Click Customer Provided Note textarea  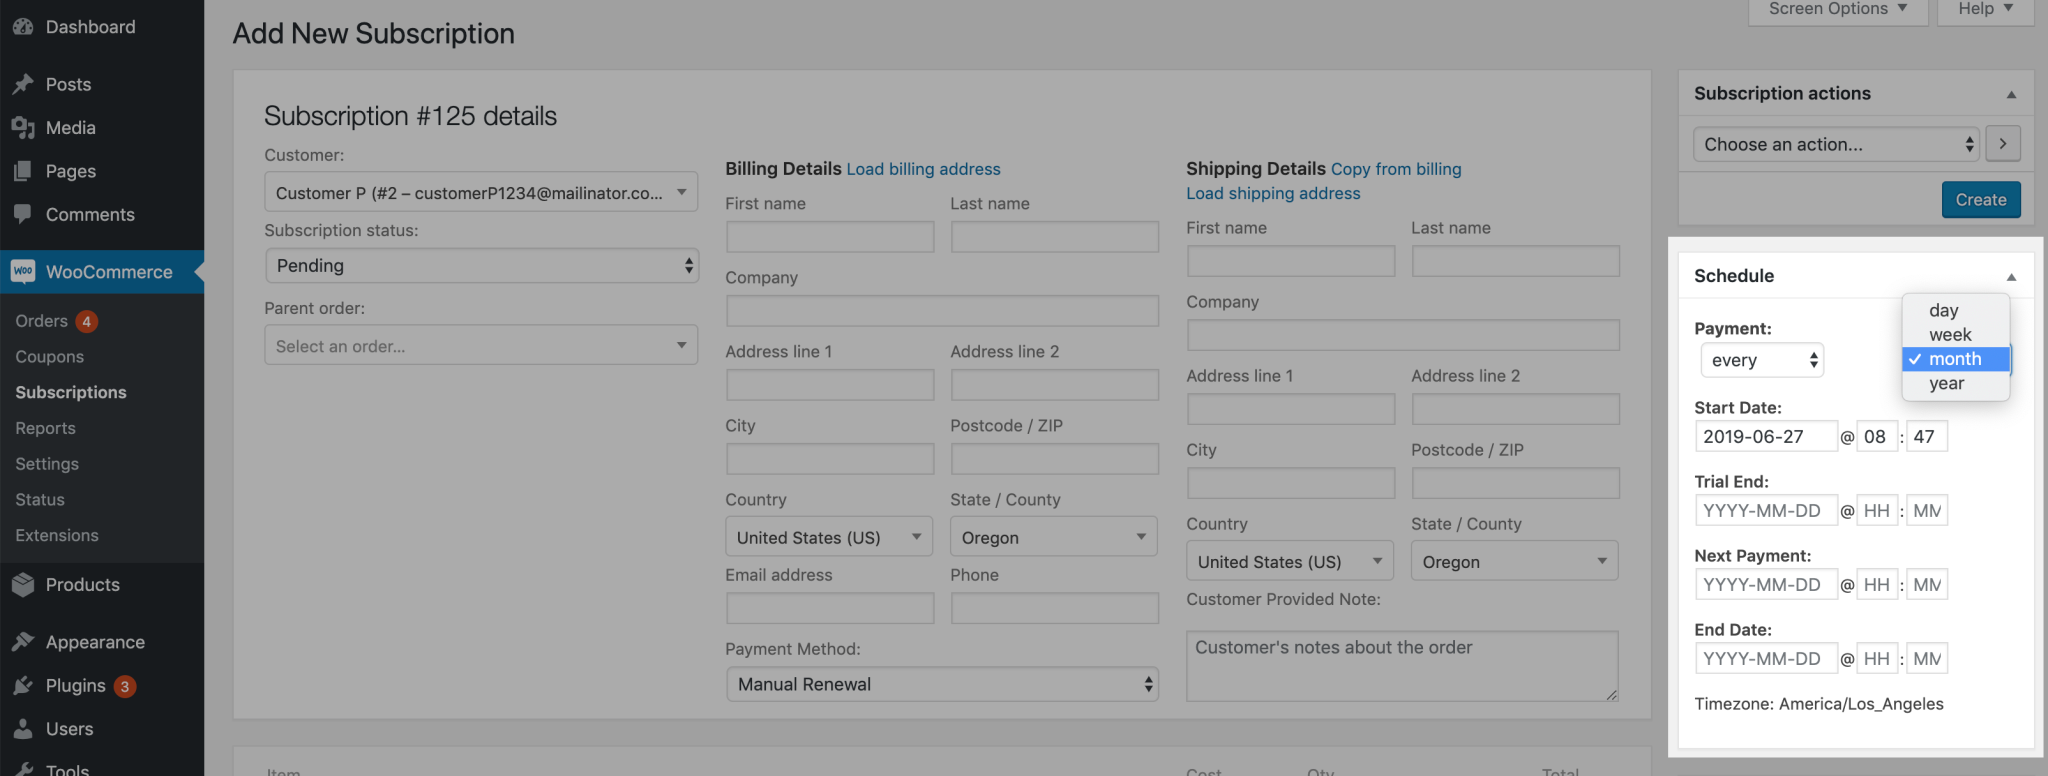(1403, 666)
